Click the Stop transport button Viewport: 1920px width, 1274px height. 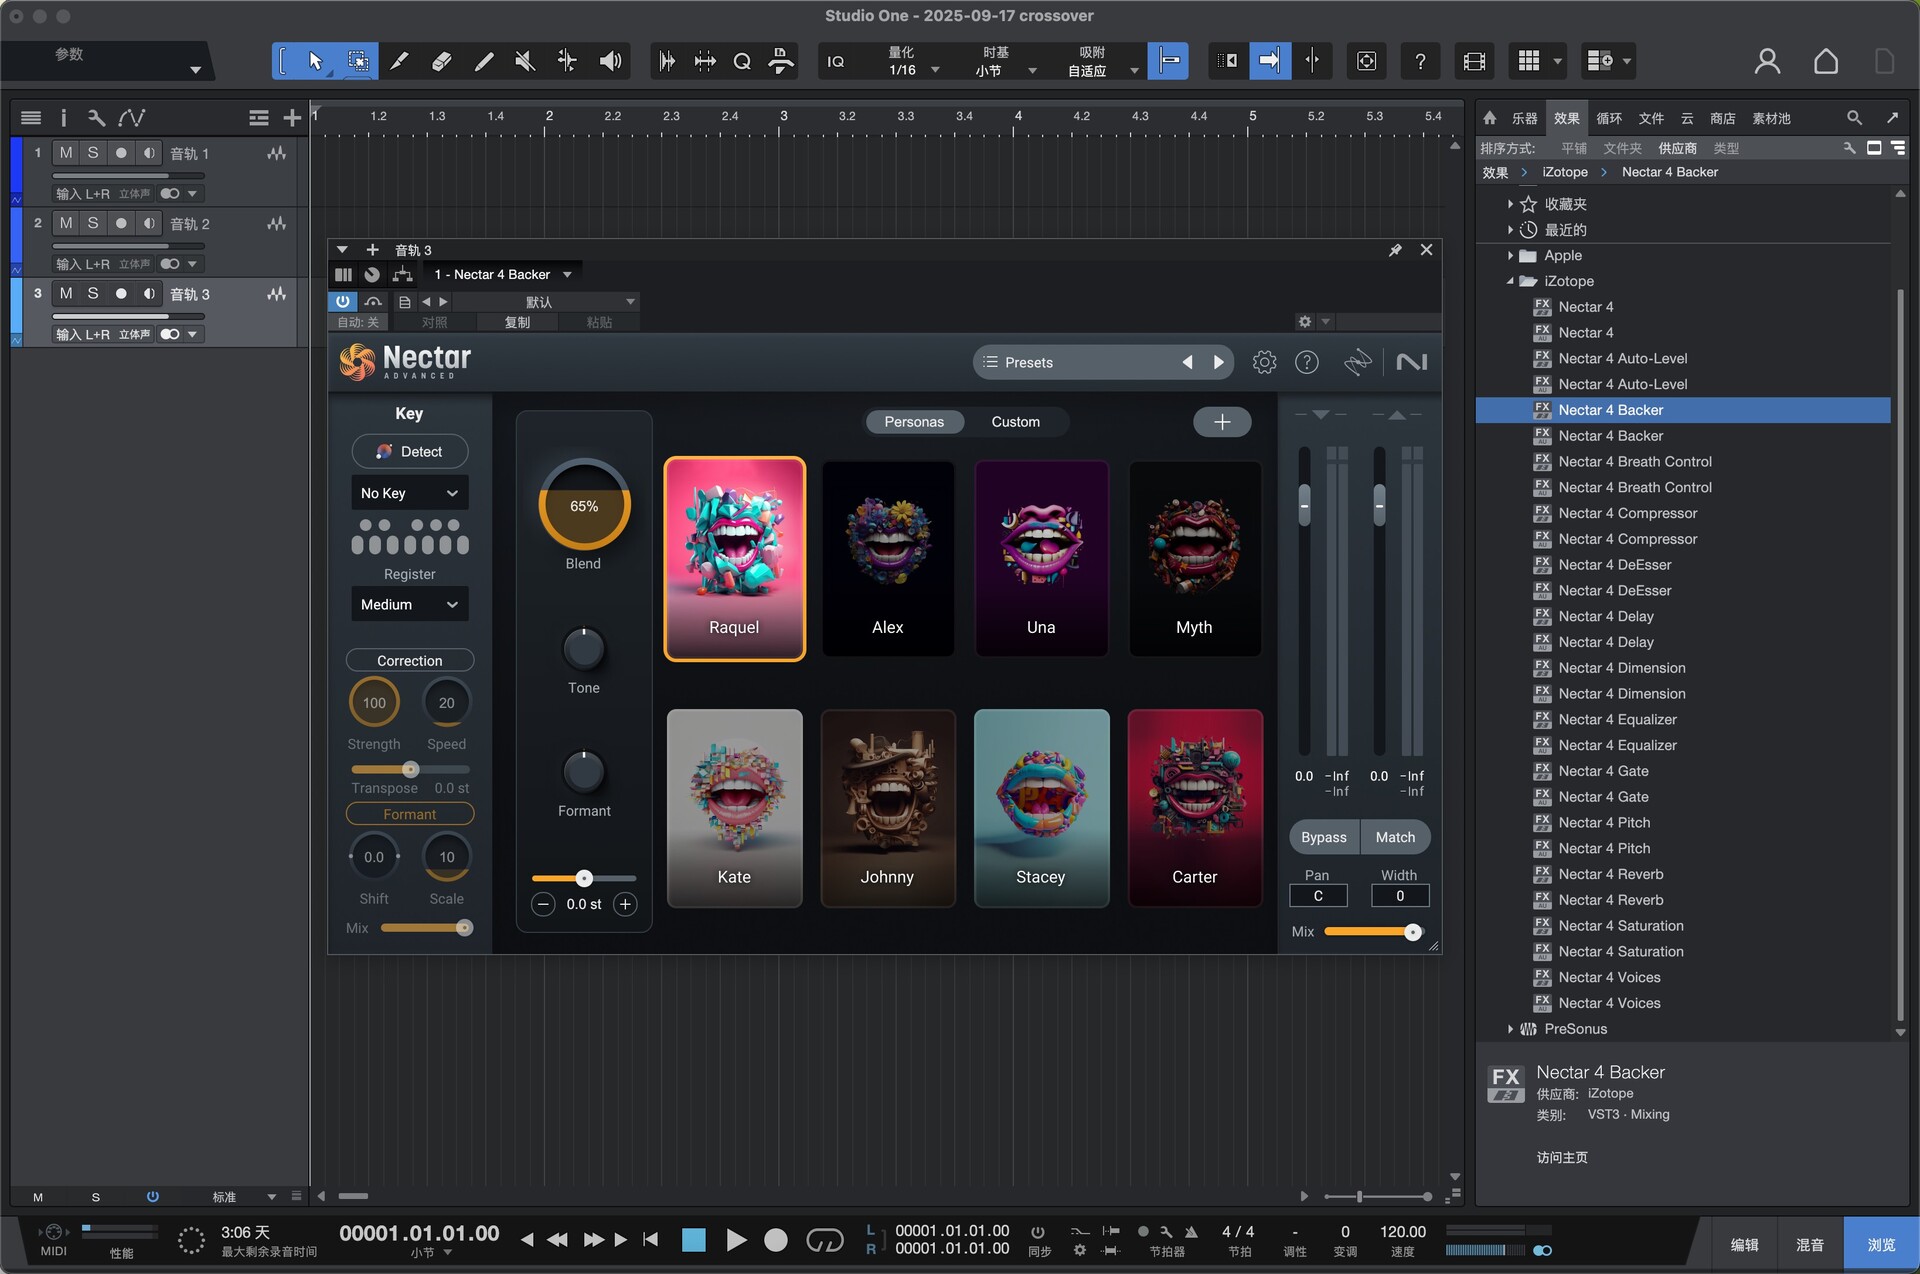[x=693, y=1240]
